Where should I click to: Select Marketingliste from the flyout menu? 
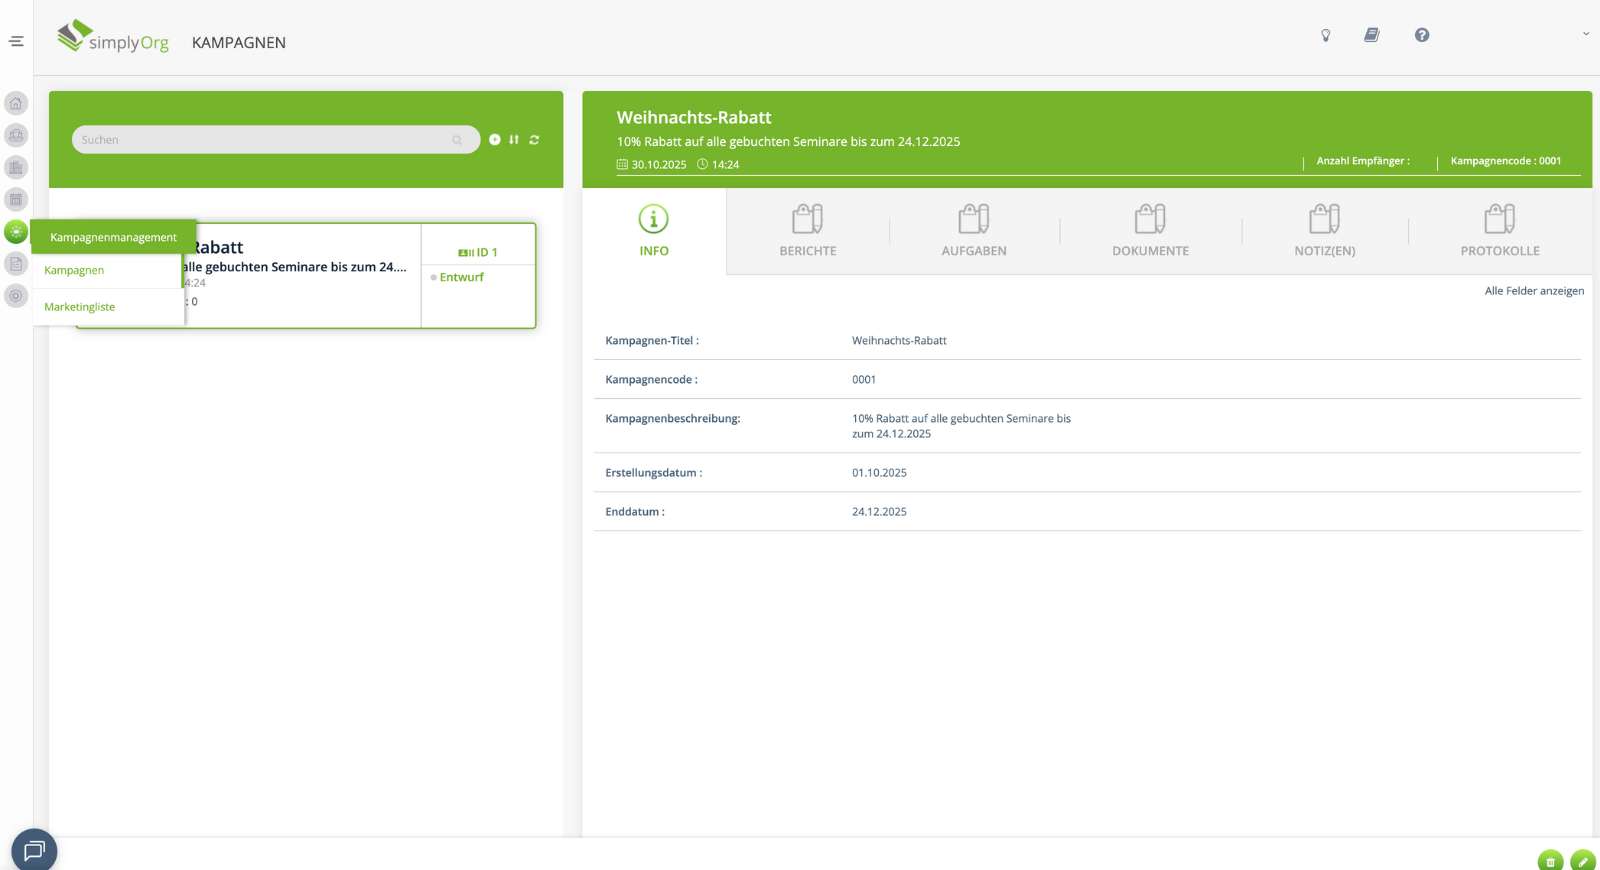80,307
